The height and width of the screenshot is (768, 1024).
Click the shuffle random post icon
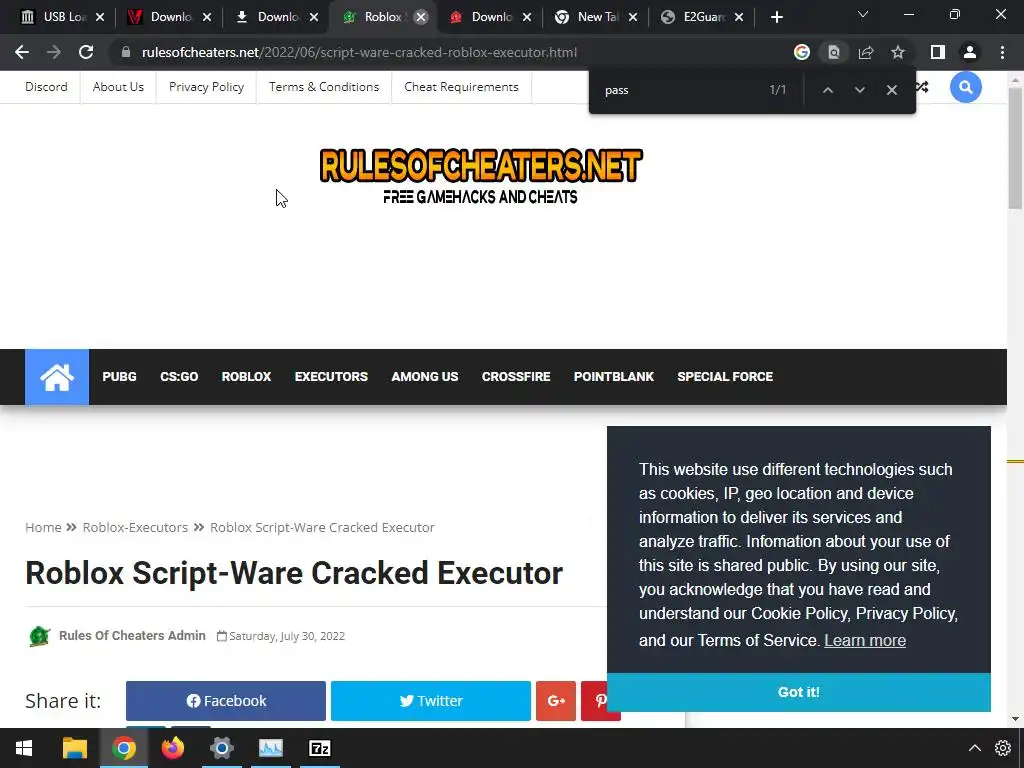(x=923, y=86)
